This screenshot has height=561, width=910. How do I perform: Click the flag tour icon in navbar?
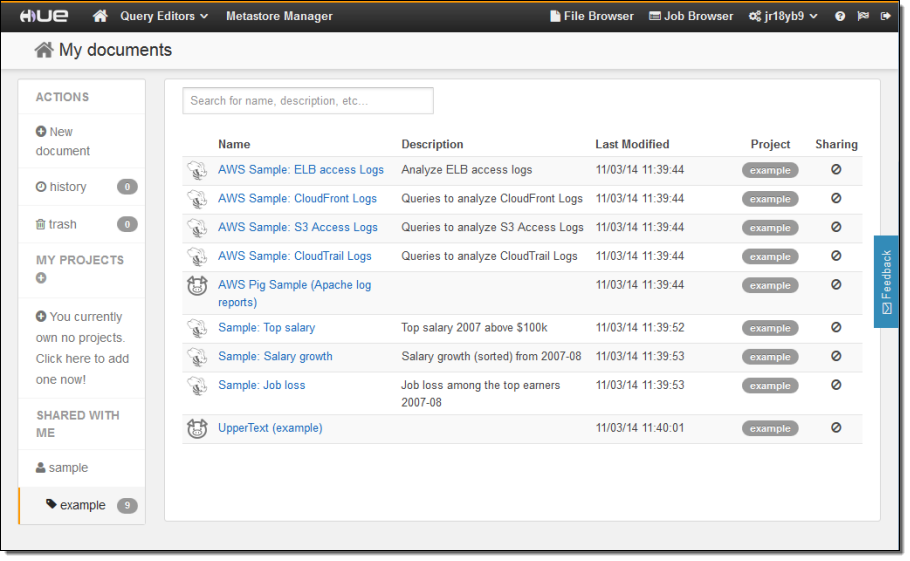863,16
